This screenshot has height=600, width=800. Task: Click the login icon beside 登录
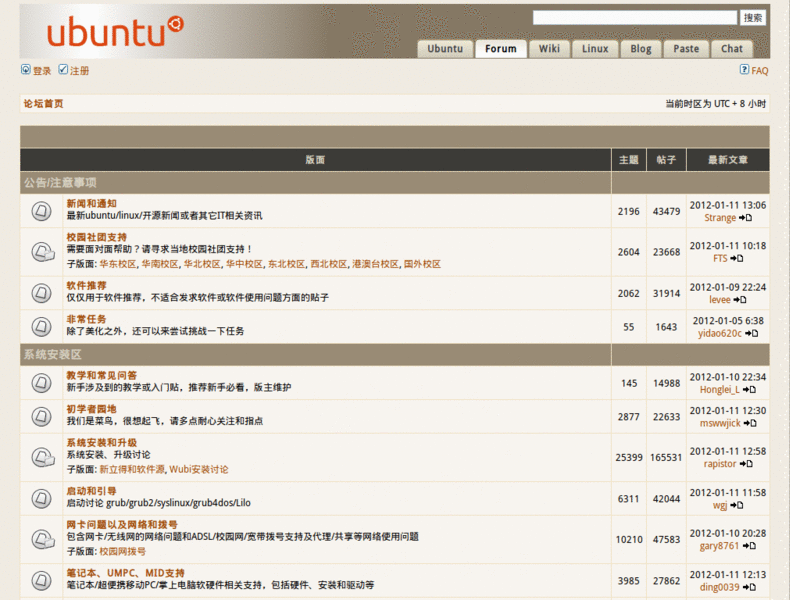point(26,69)
